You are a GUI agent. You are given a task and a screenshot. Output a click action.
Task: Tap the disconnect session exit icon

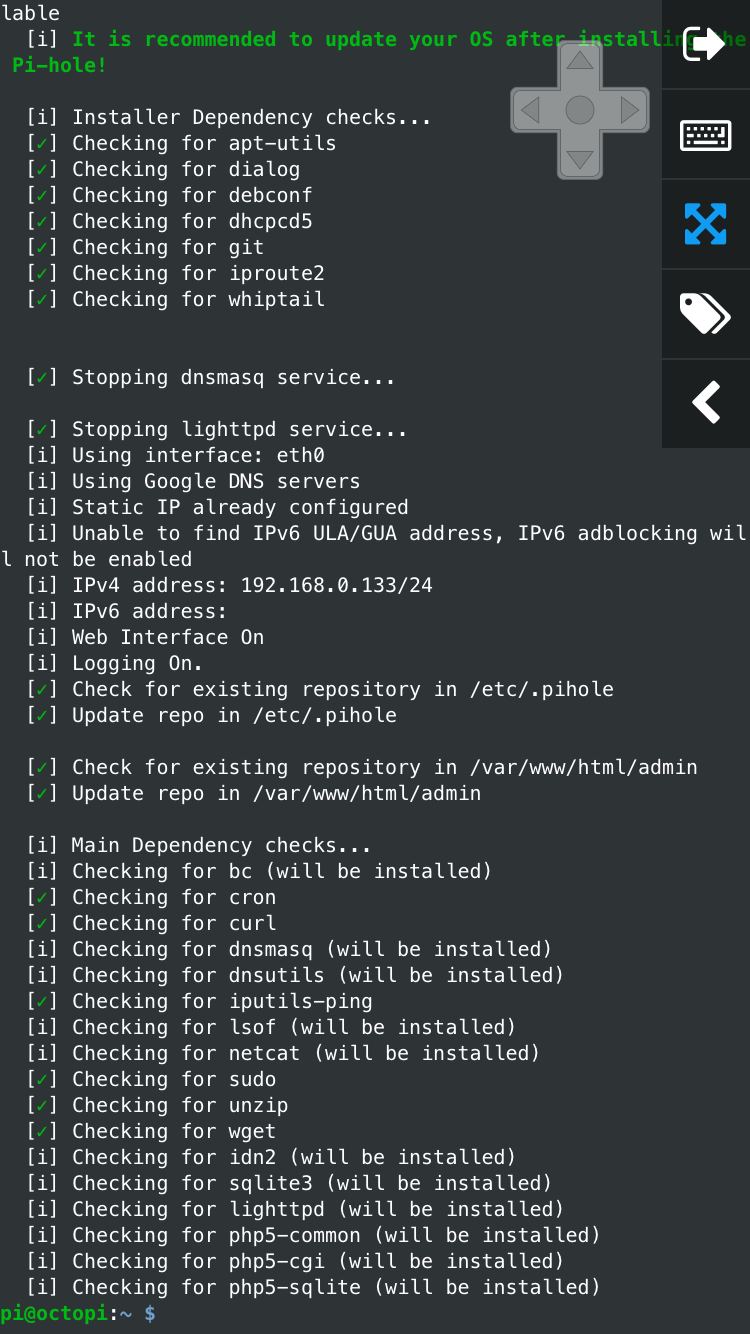pyautogui.click(x=705, y=44)
